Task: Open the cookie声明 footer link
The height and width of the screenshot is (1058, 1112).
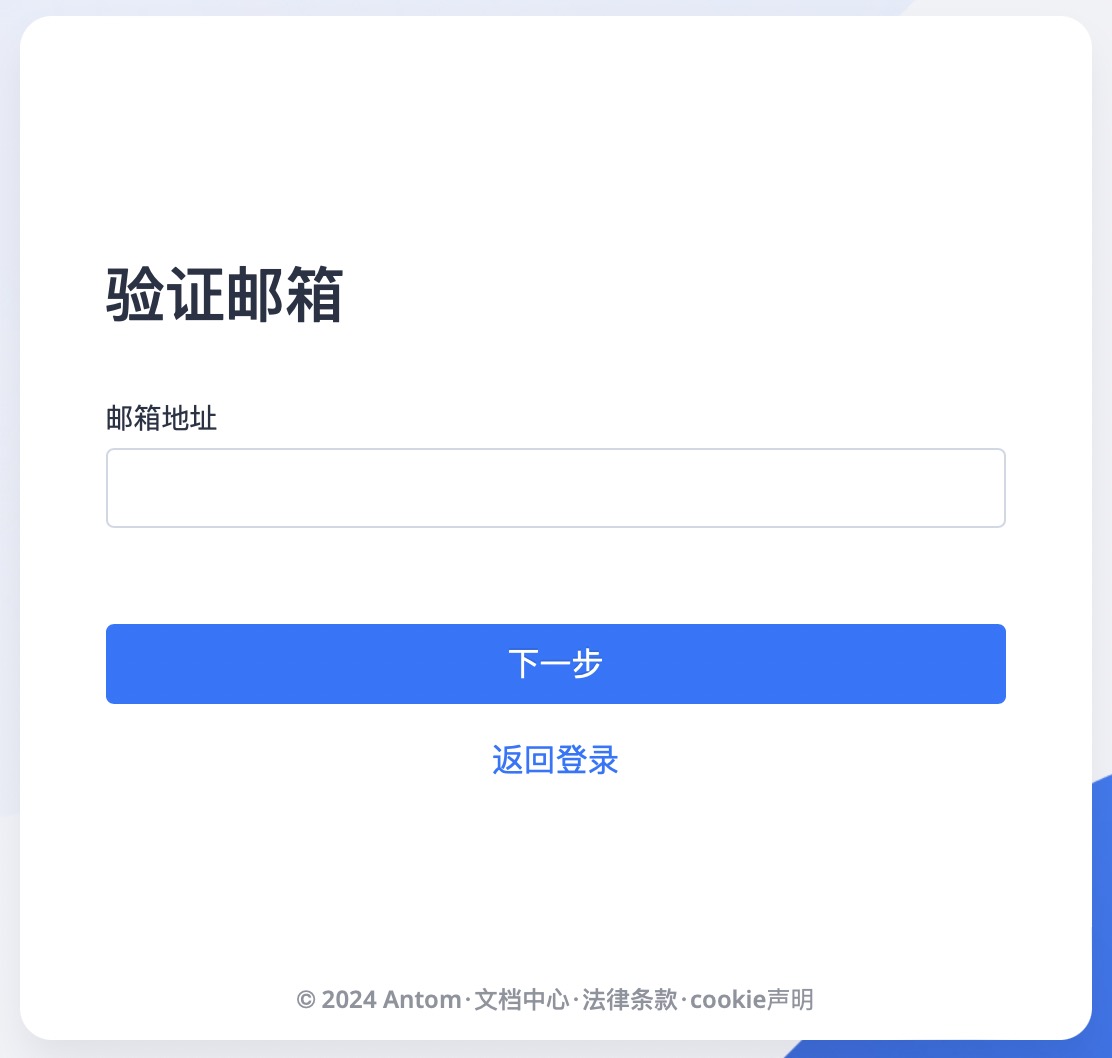Action: (752, 999)
